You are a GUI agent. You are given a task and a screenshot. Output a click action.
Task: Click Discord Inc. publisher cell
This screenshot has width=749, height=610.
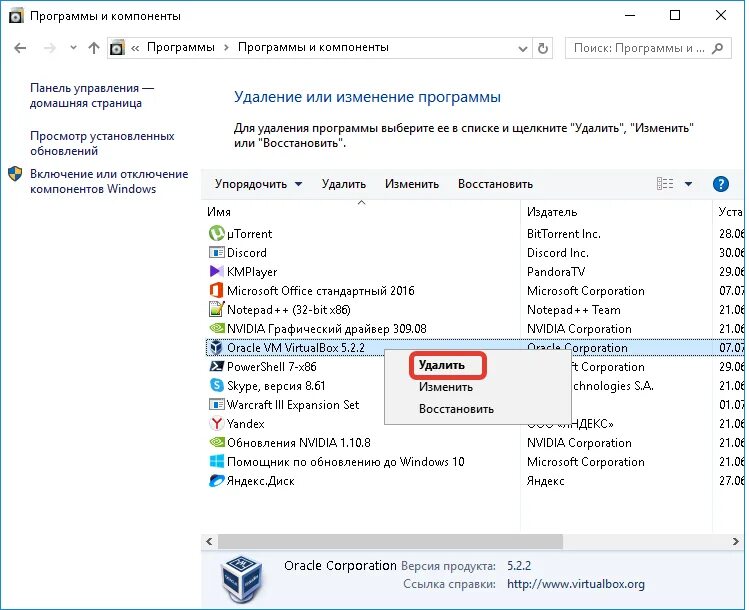pos(557,252)
